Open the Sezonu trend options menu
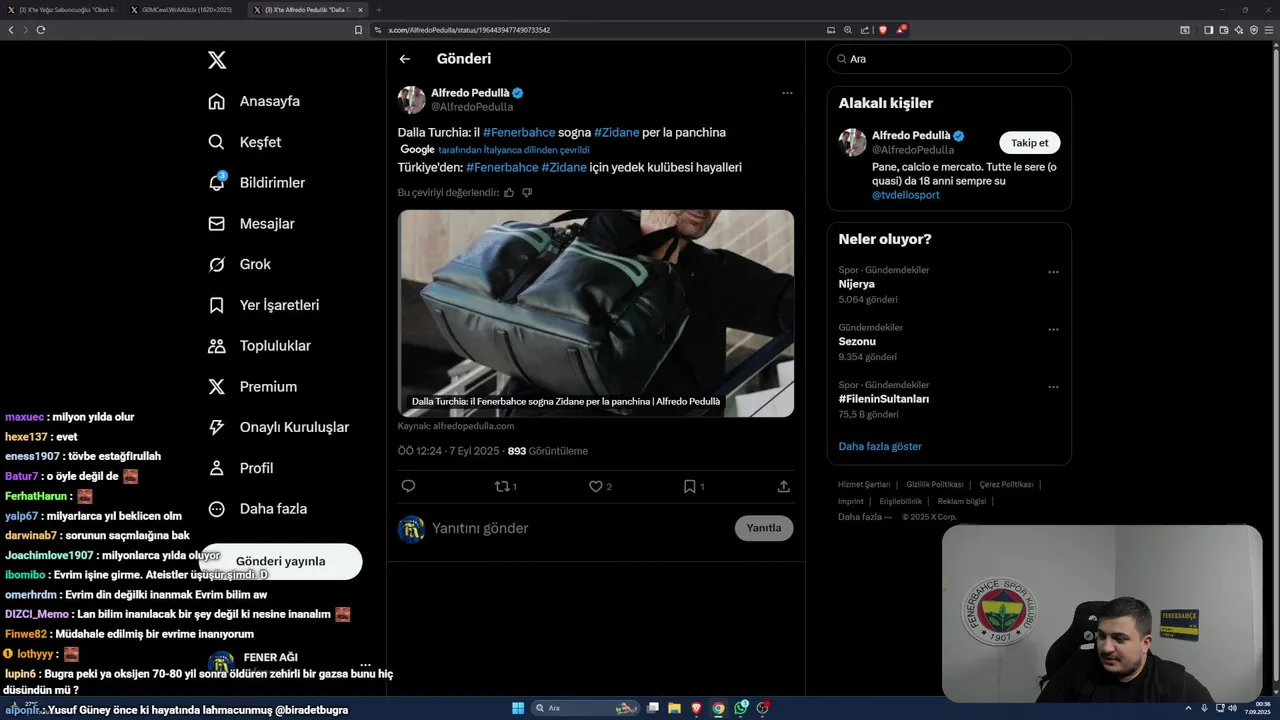 [1053, 330]
